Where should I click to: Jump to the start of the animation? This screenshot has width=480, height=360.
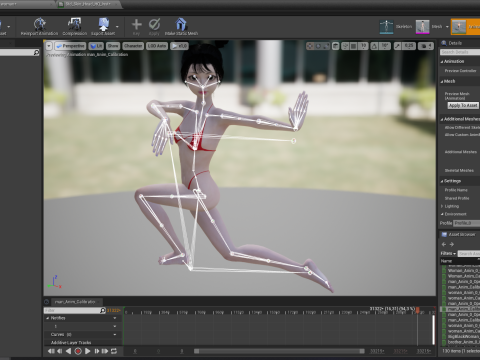coord(51,351)
